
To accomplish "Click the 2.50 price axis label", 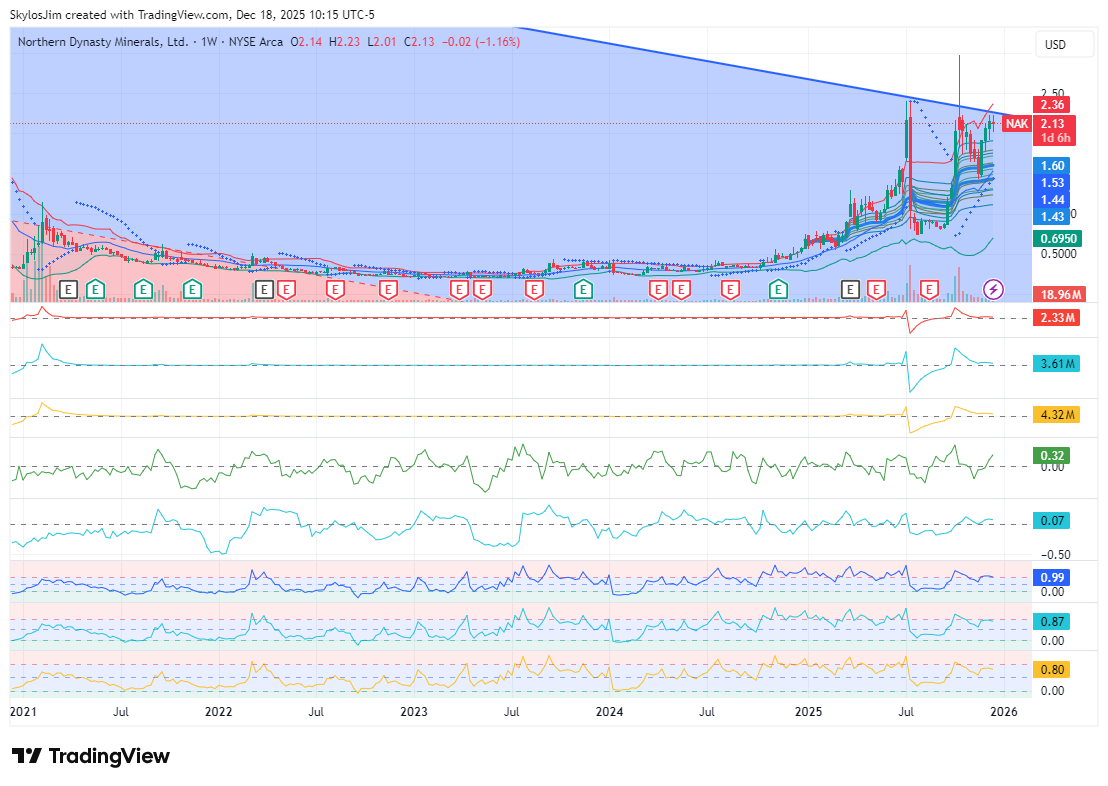I will coord(1052,93).
